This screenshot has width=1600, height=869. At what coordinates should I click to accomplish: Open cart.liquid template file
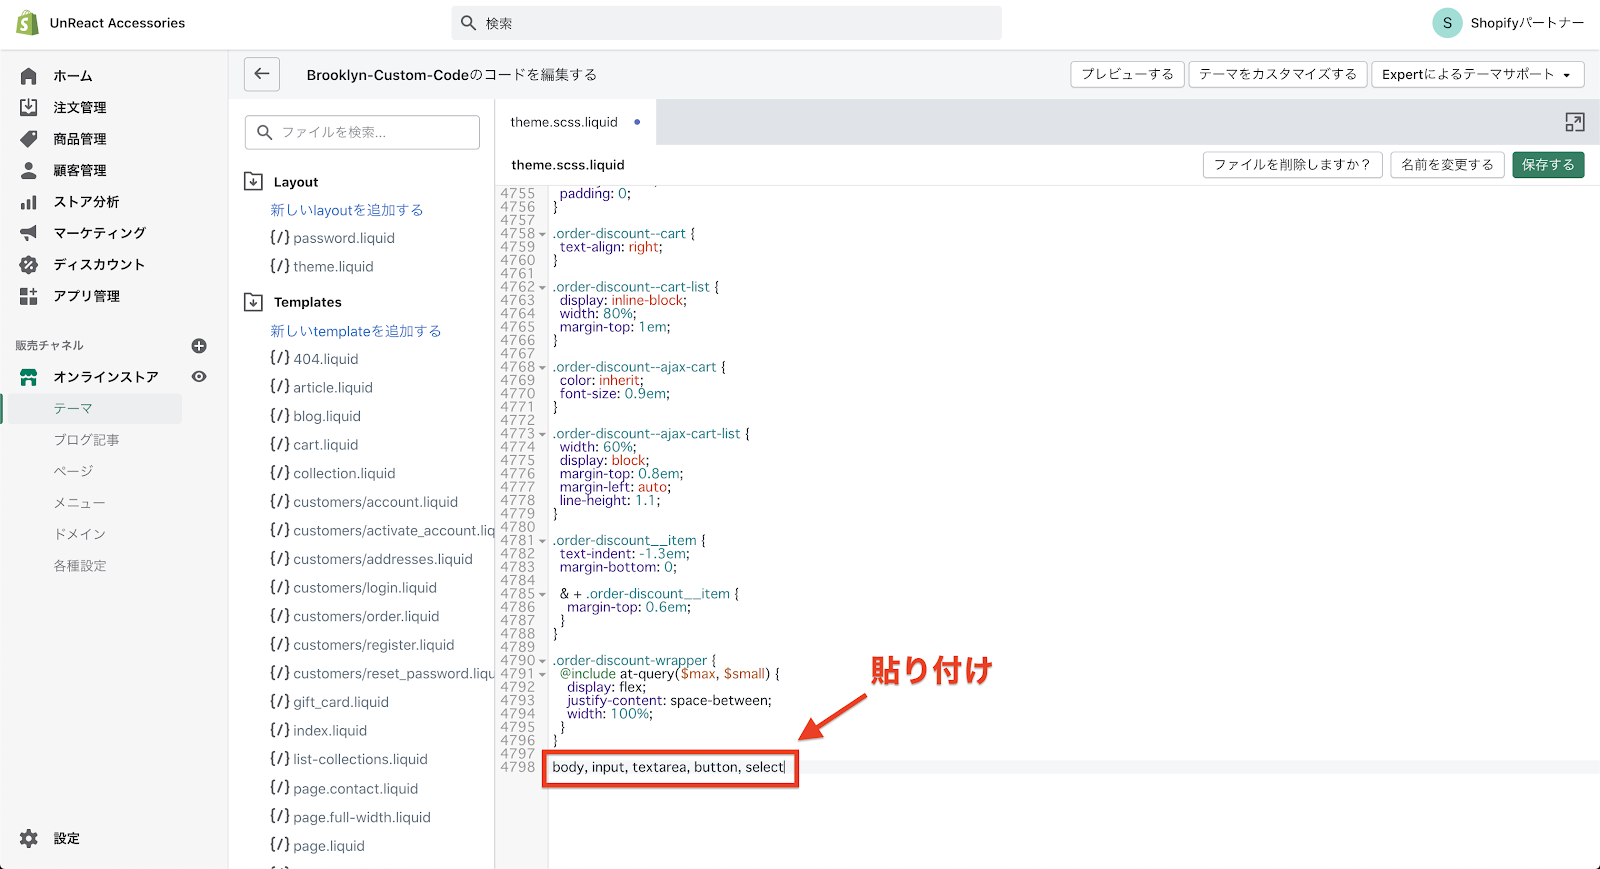tap(325, 445)
